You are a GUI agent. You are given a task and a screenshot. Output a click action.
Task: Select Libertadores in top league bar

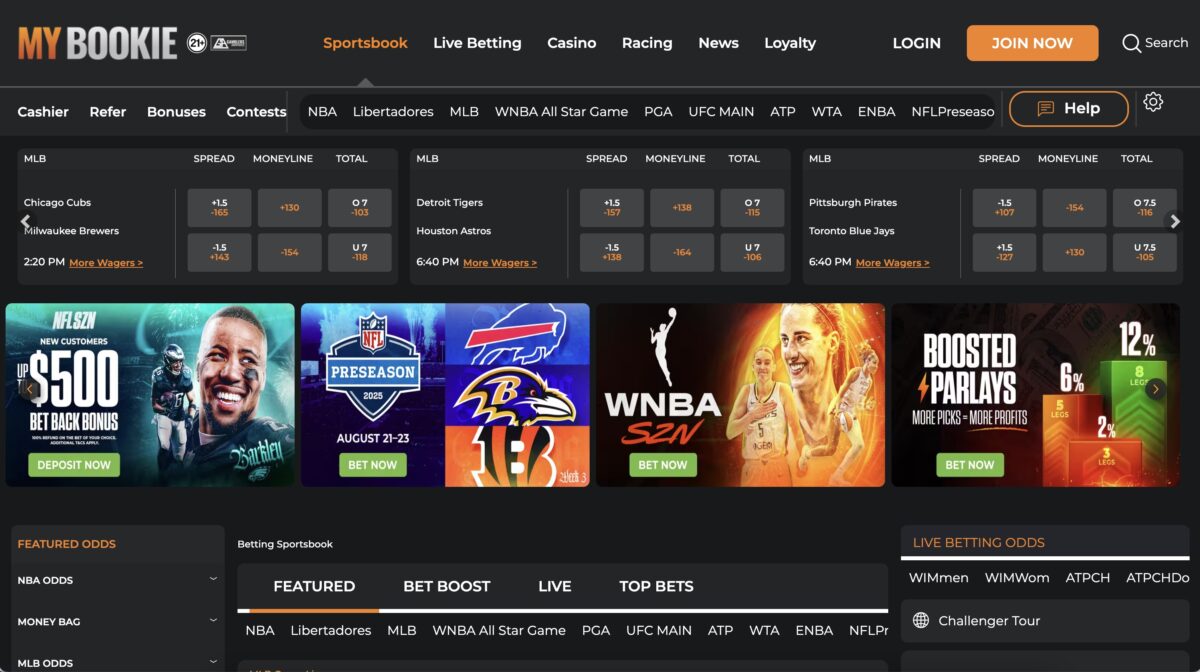point(393,112)
